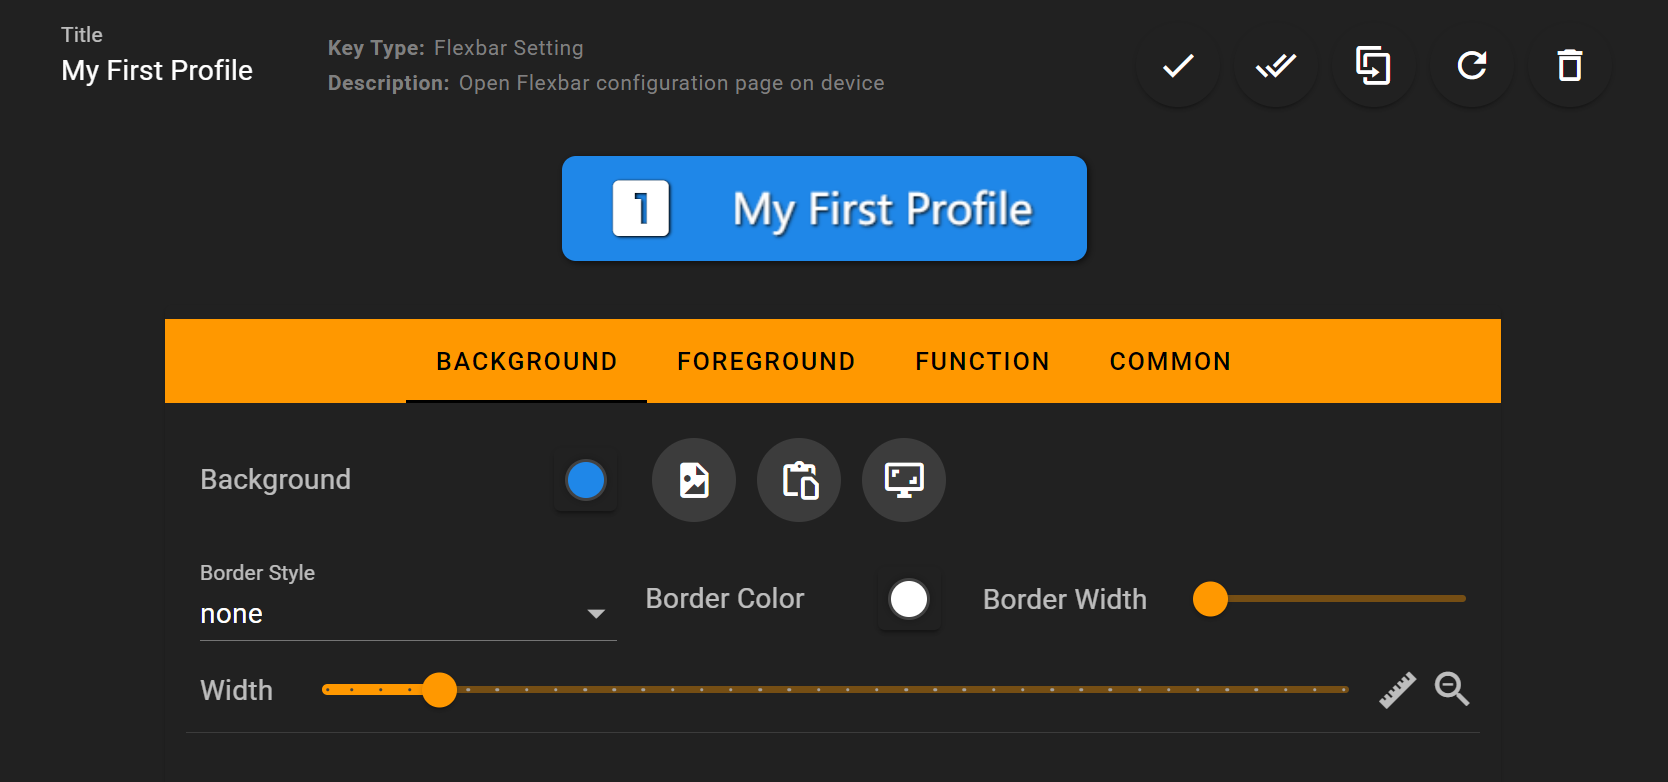
Task: Select the Background tab
Action: coord(527,361)
